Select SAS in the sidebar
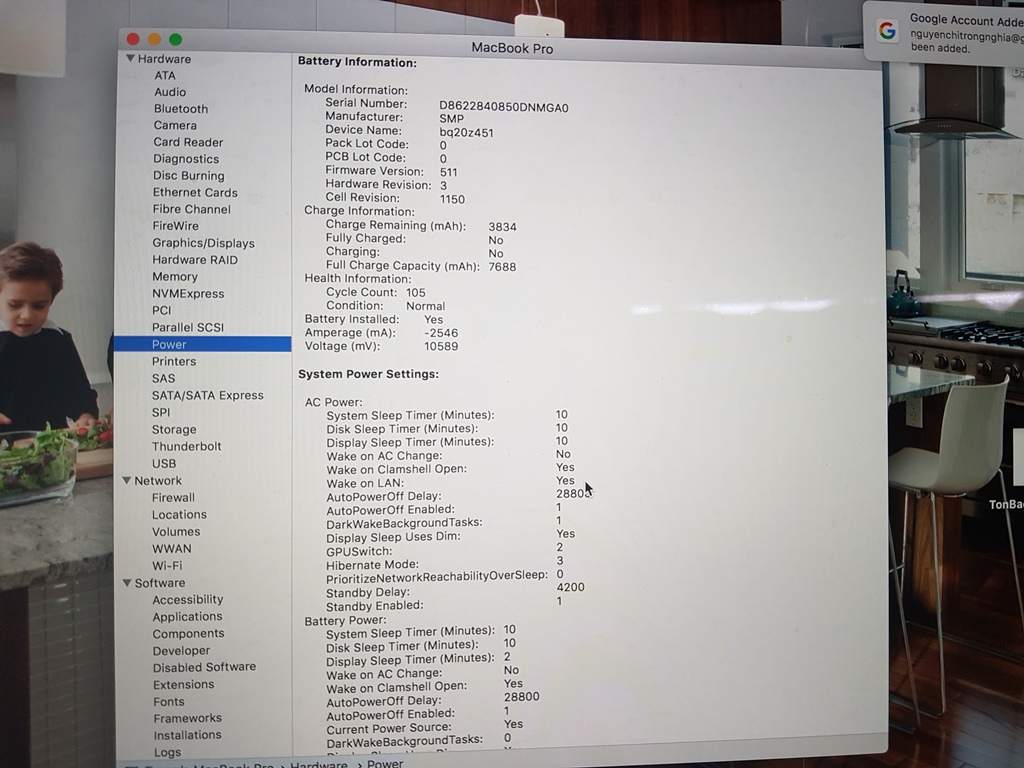This screenshot has width=1024, height=768. pyautogui.click(x=163, y=378)
